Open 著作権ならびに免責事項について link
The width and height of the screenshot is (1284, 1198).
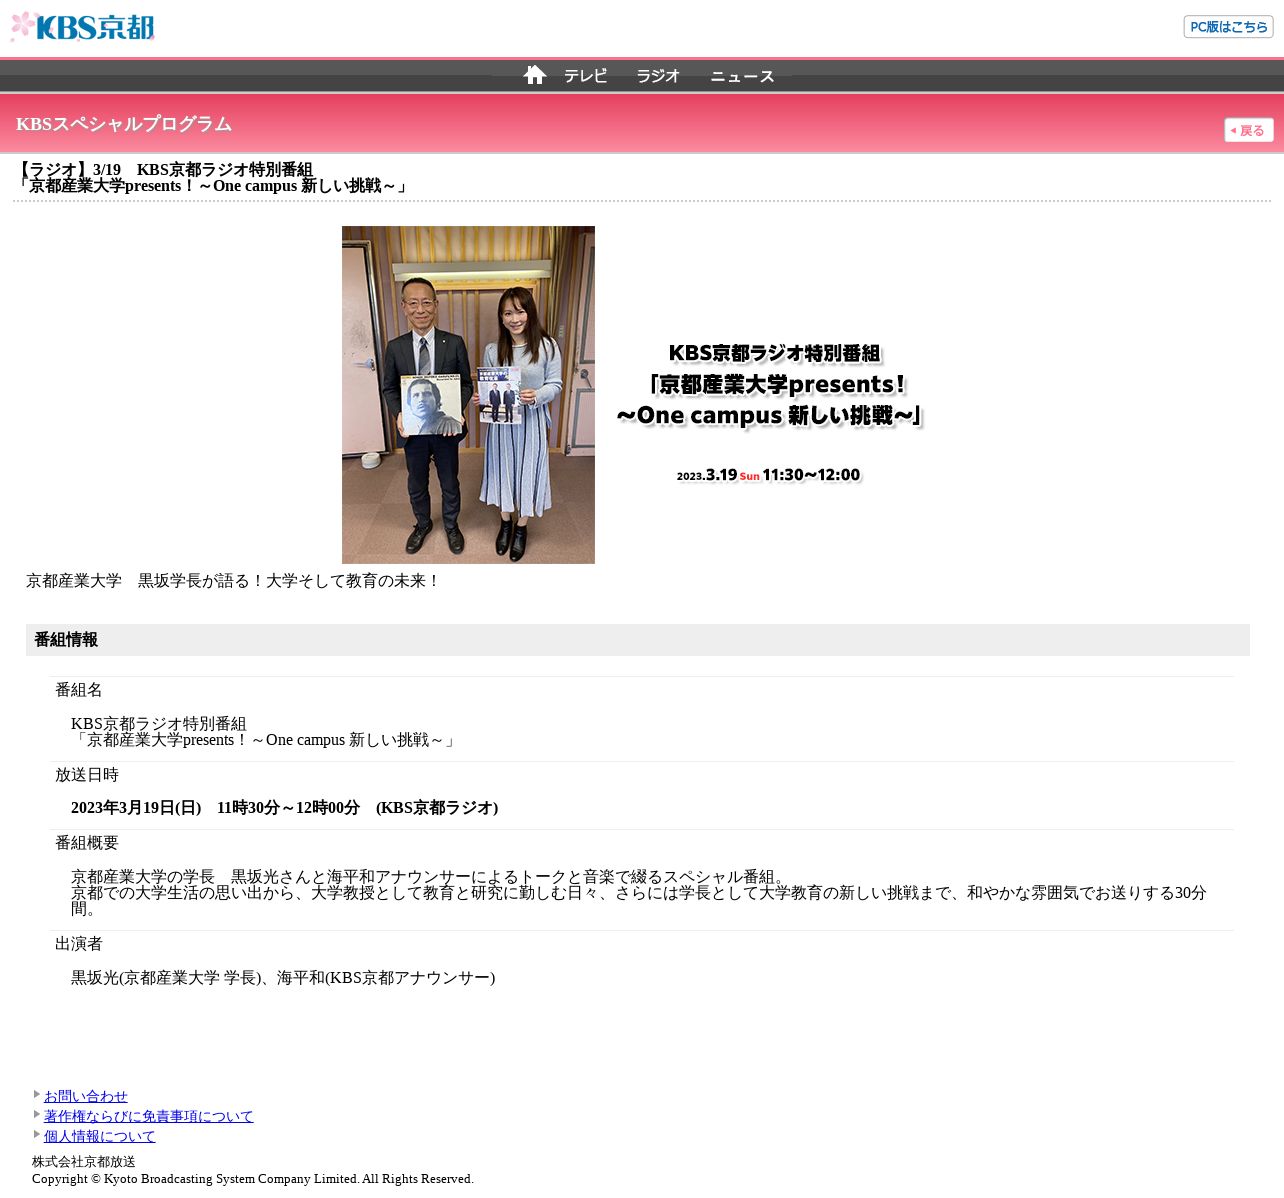point(149,1116)
